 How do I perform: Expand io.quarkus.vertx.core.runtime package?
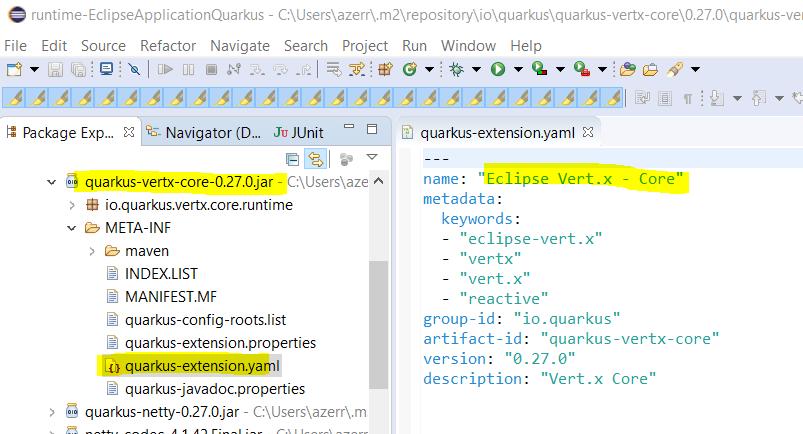(72, 205)
